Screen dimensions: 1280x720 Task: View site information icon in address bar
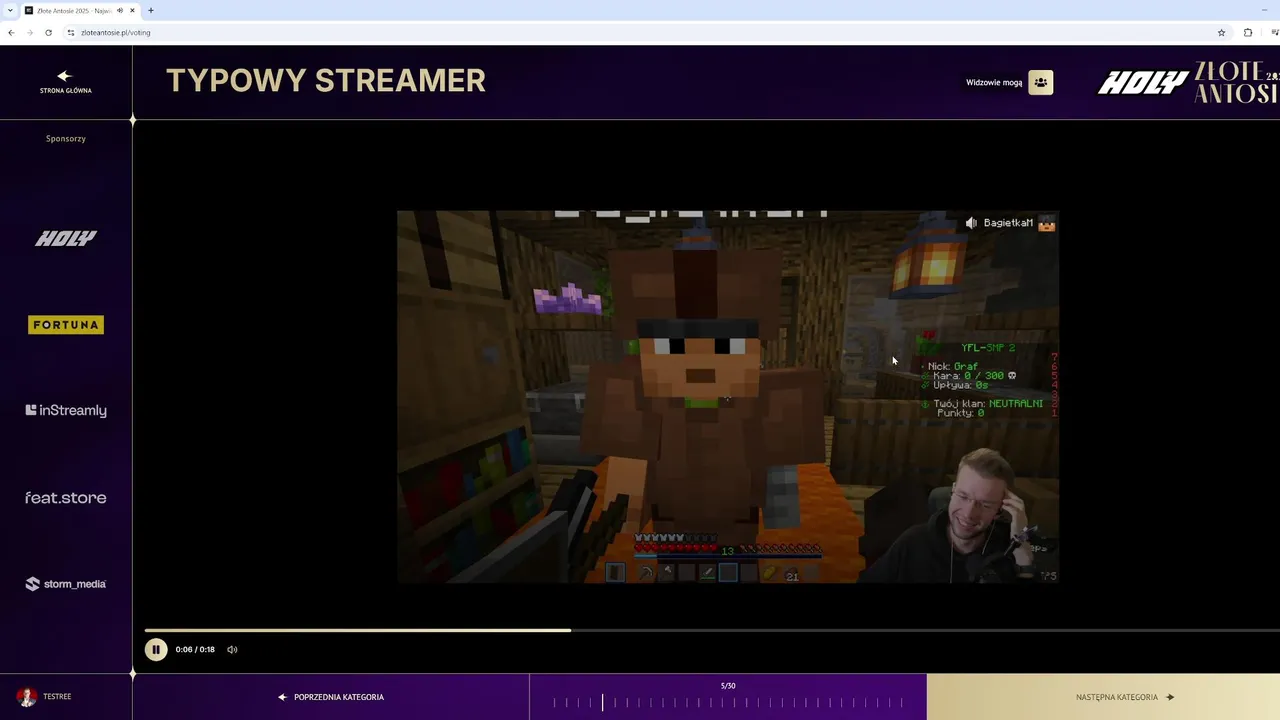(71, 32)
